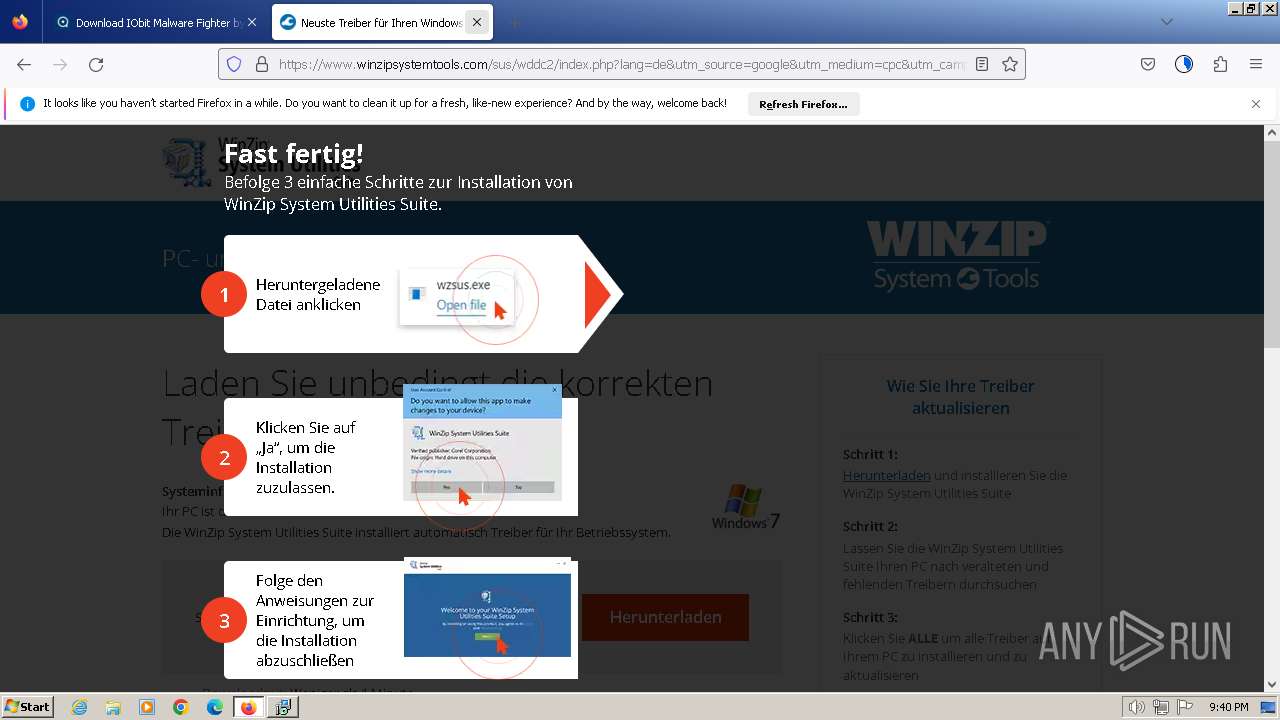Click the Schritt 2: label in sidebar

click(870, 526)
